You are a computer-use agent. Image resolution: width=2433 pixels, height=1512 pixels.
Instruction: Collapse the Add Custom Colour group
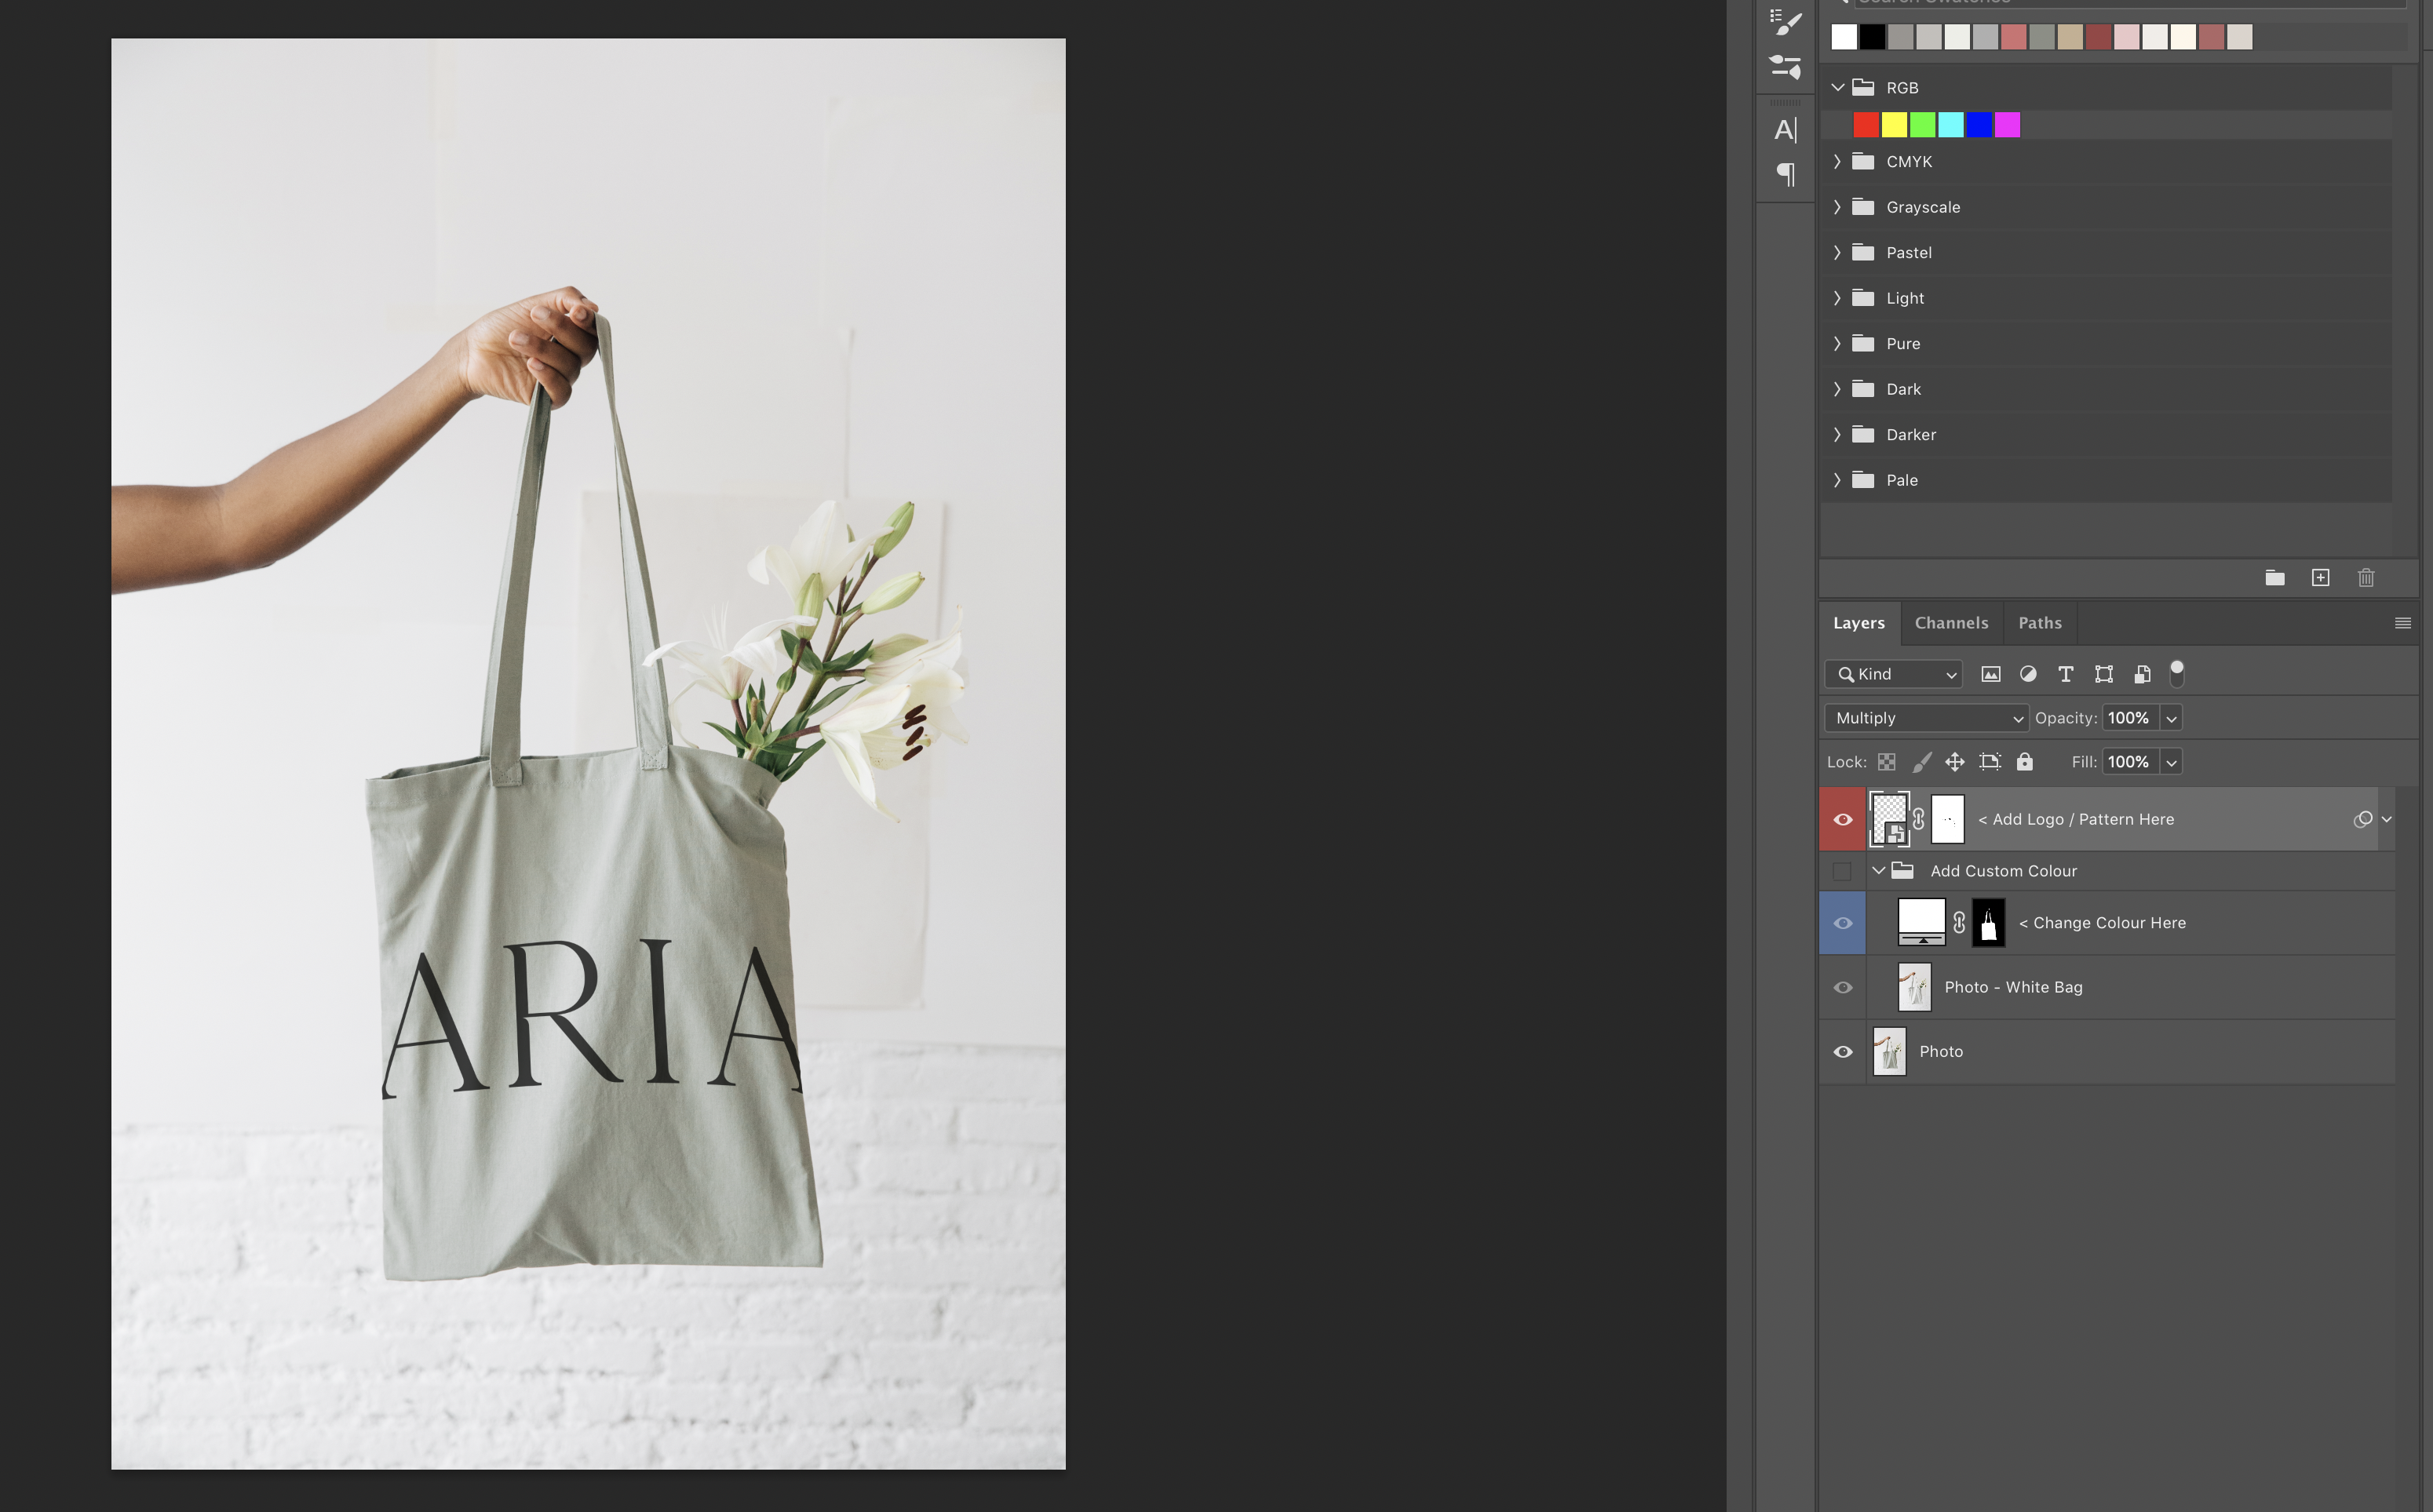point(1879,871)
